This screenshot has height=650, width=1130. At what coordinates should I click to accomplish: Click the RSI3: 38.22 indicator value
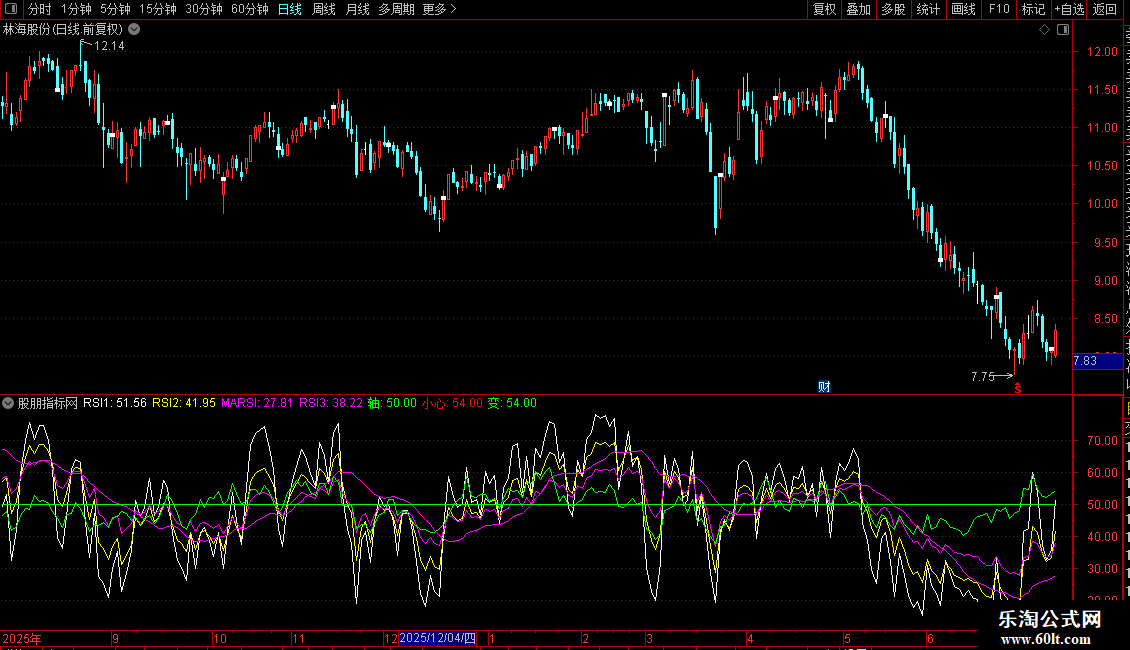coord(331,403)
